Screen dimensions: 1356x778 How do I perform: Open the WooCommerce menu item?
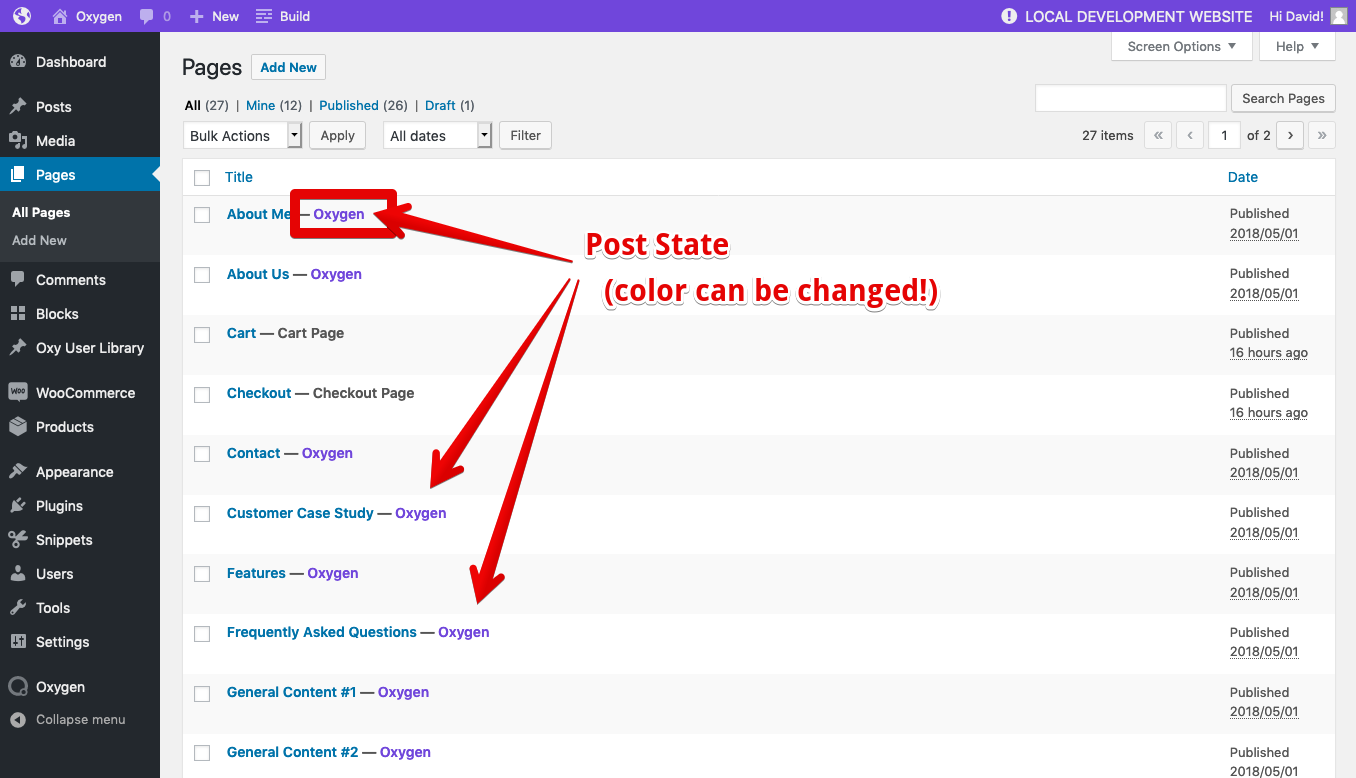point(80,393)
